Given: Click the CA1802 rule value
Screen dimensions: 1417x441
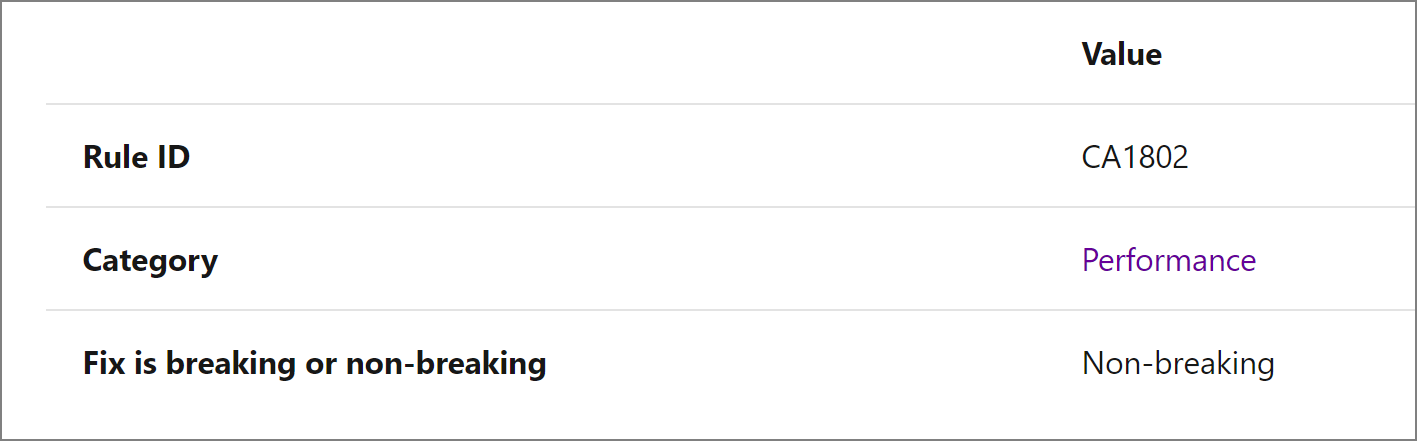Looking at the screenshot, I should click(1135, 157).
